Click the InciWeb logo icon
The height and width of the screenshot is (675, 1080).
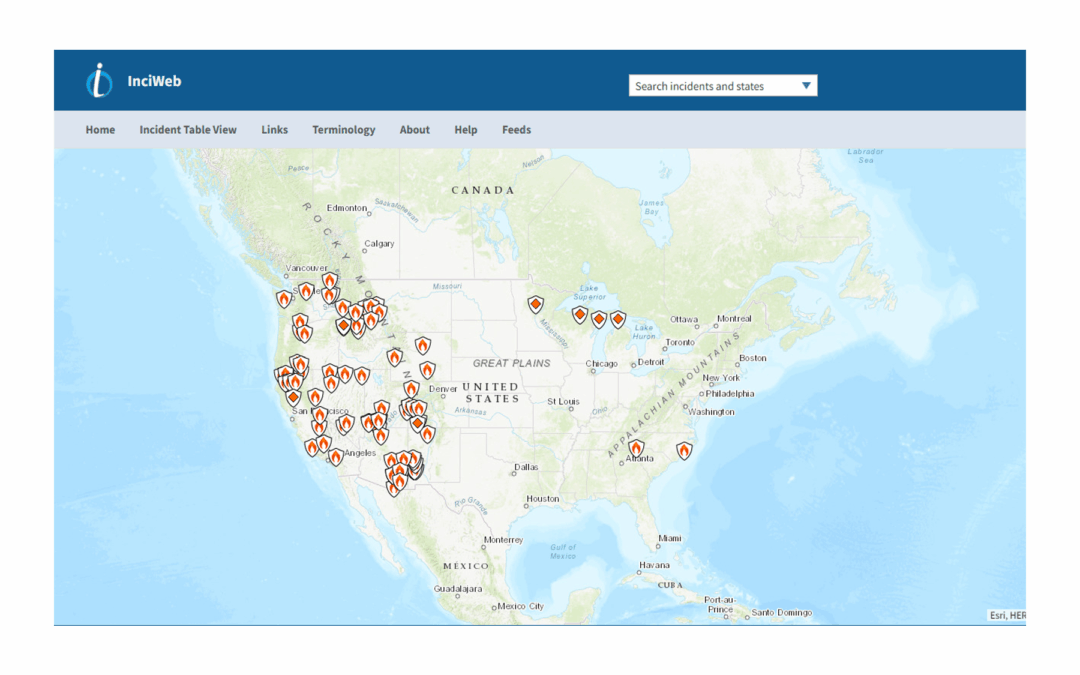point(99,81)
